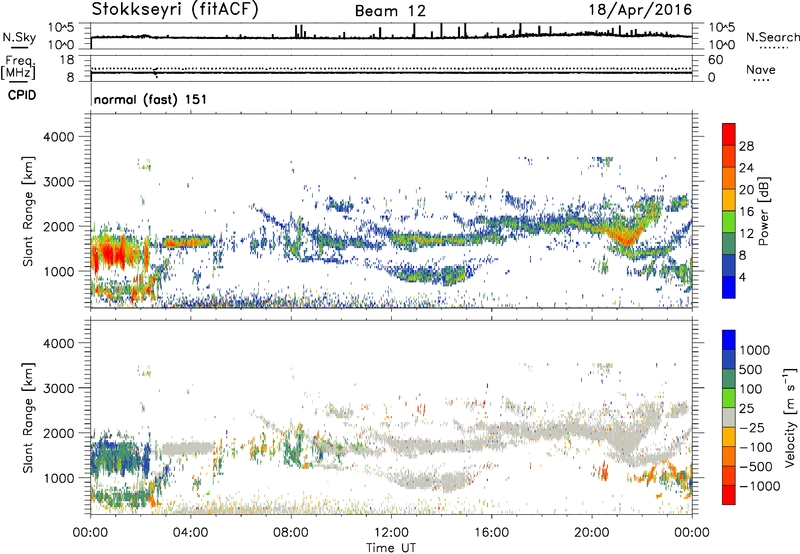
Task: Click the '16:00' time axis tick label
Action: (x=491, y=533)
